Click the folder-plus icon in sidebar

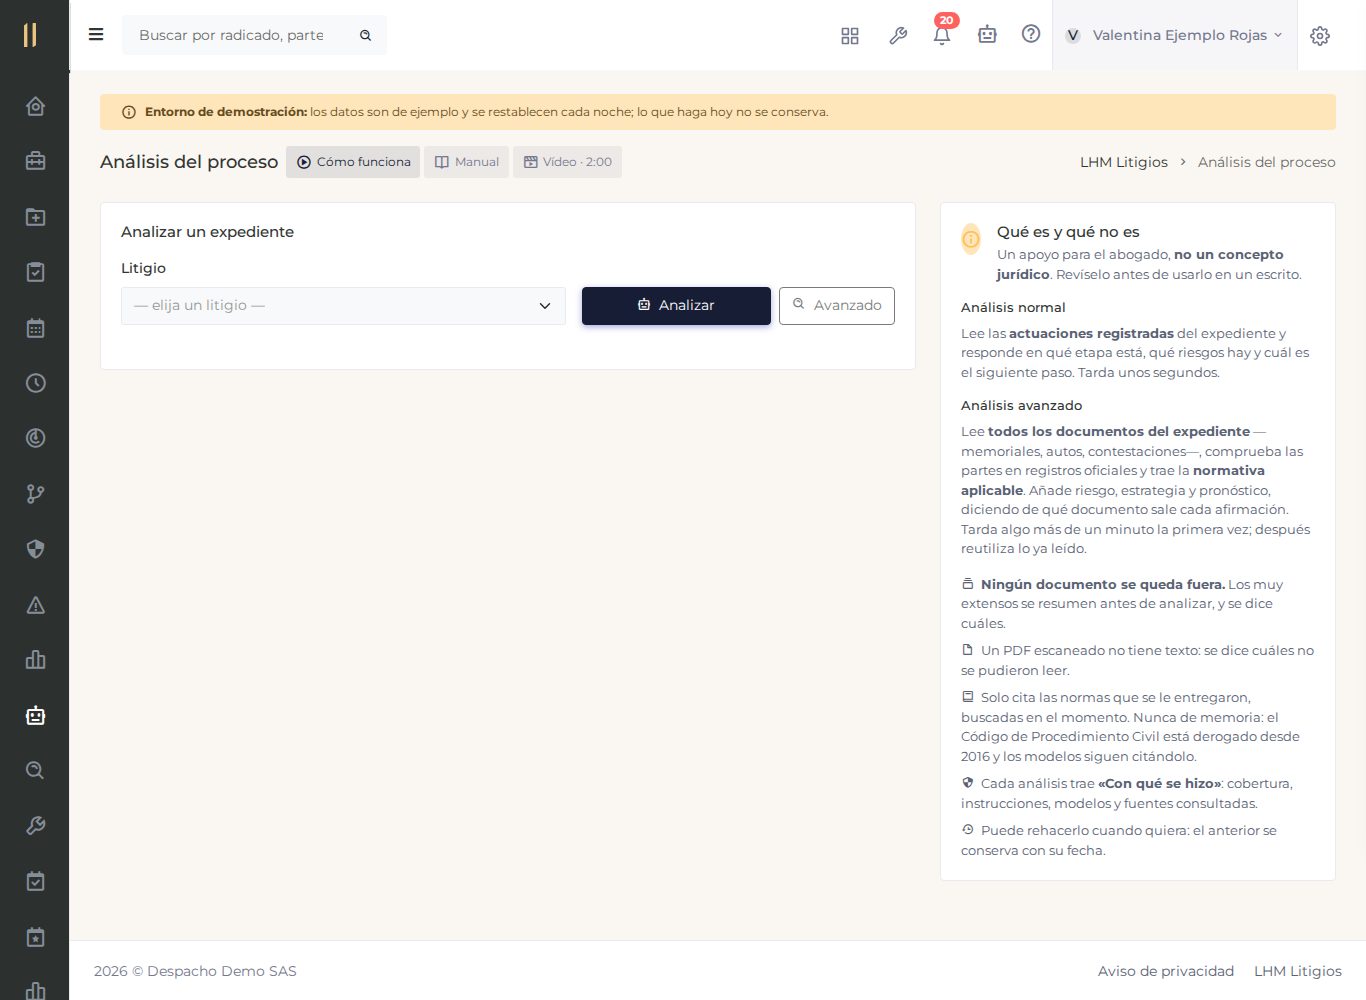coord(35,217)
